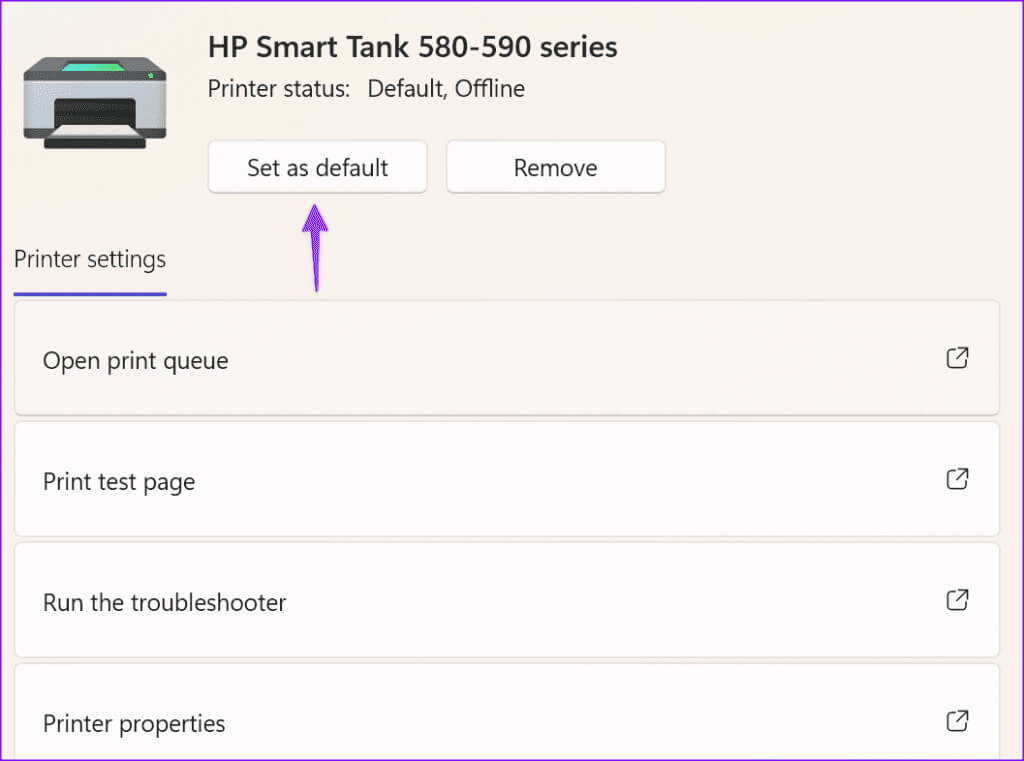Click external link icon beside Run the troubleshooter
Viewport: 1024px width, 761px height.
[x=957, y=600]
